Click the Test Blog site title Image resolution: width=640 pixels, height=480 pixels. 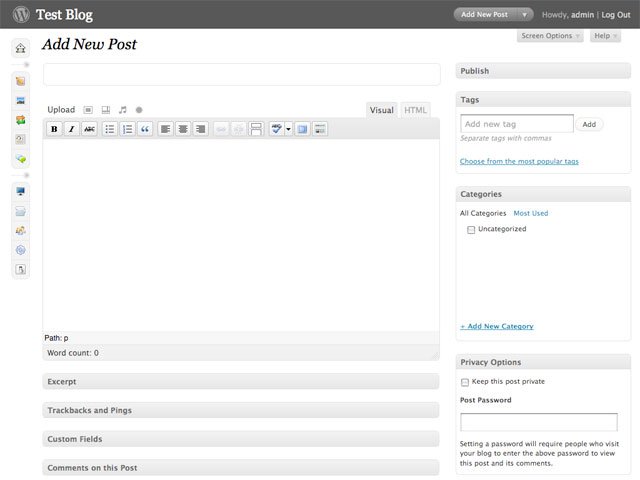(64, 15)
